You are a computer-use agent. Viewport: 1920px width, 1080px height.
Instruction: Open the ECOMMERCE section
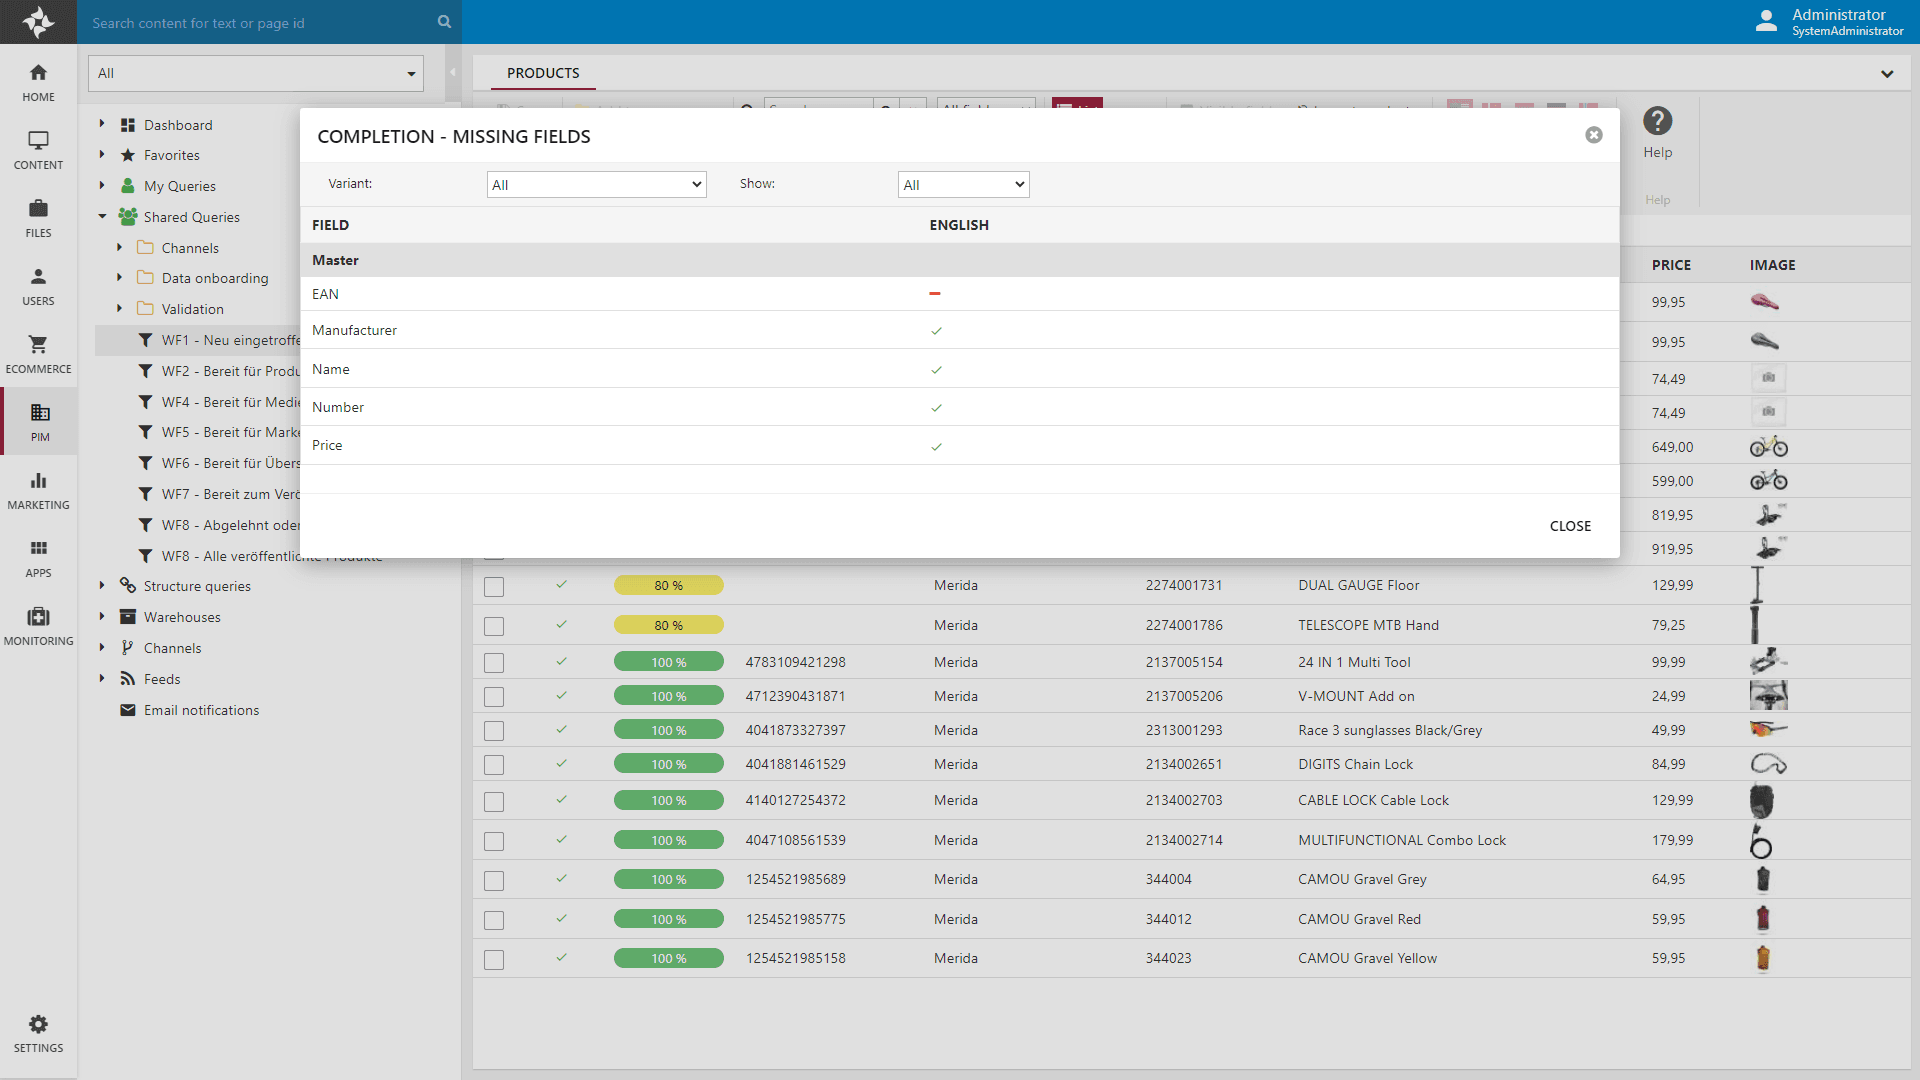pos(38,354)
